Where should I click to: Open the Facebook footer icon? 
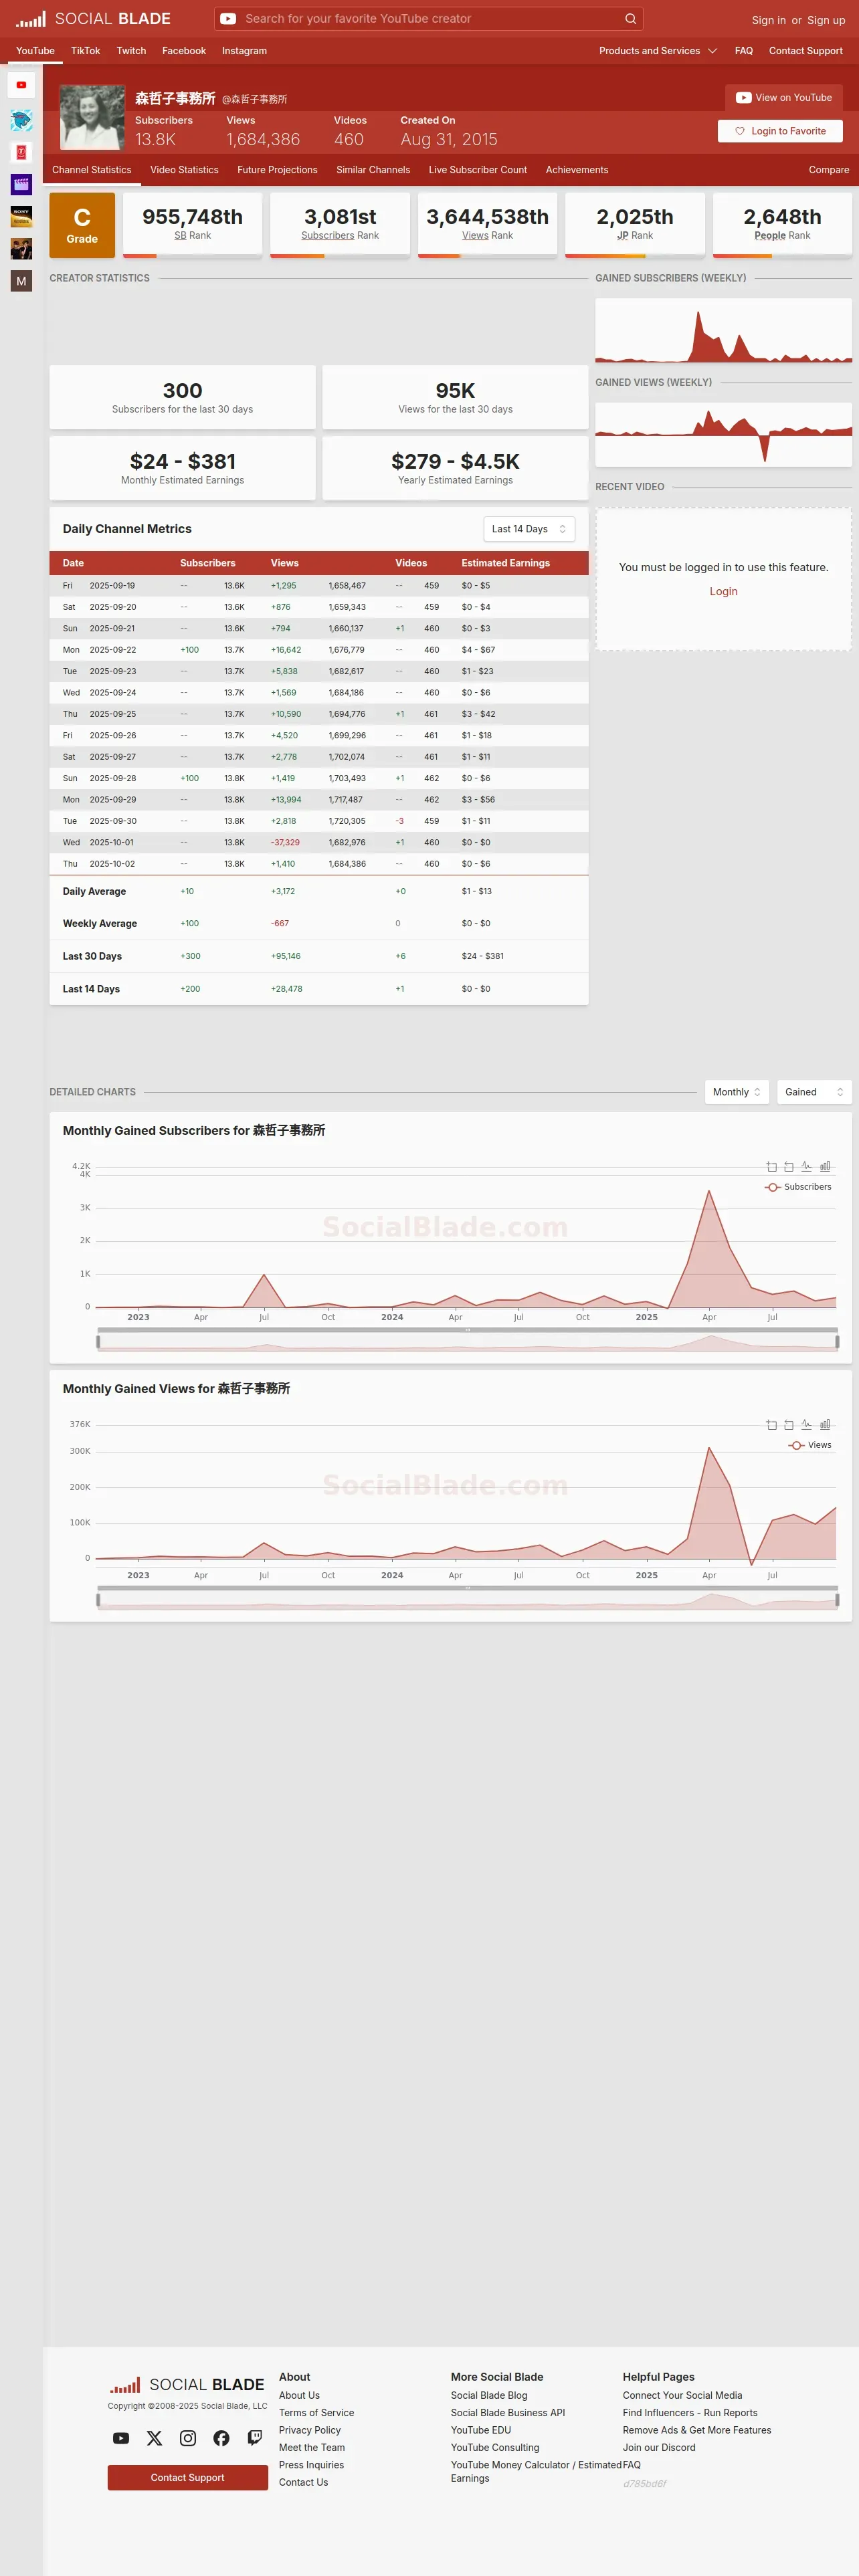coord(221,2438)
